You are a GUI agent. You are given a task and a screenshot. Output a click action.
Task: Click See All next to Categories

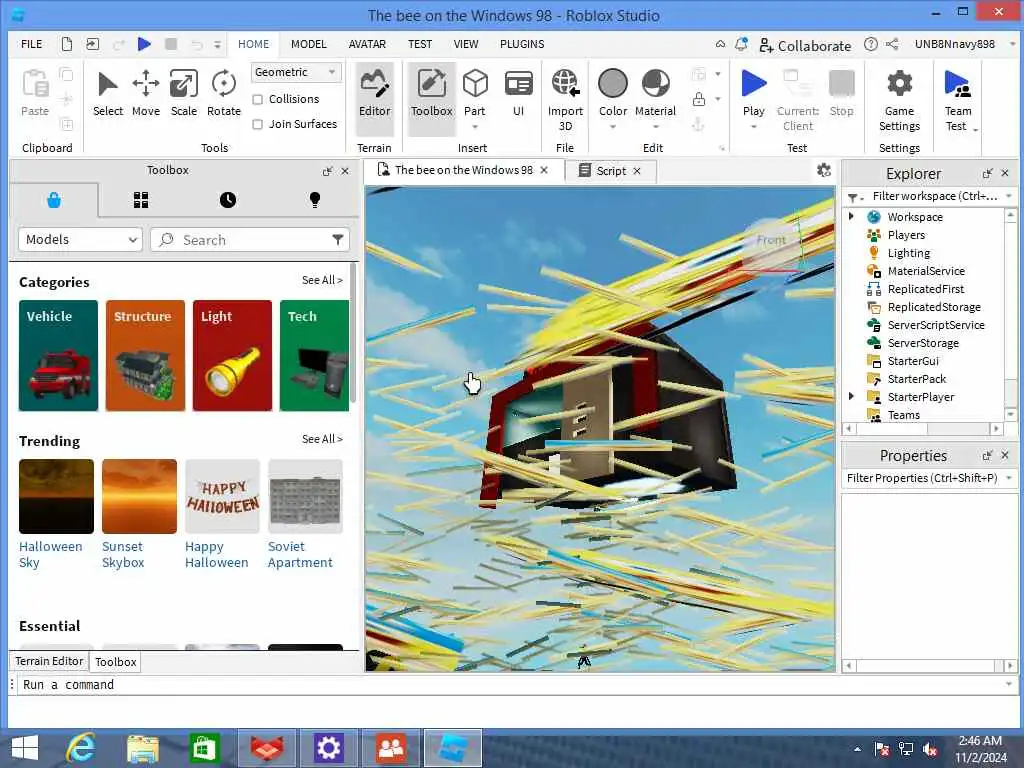(322, 280)
